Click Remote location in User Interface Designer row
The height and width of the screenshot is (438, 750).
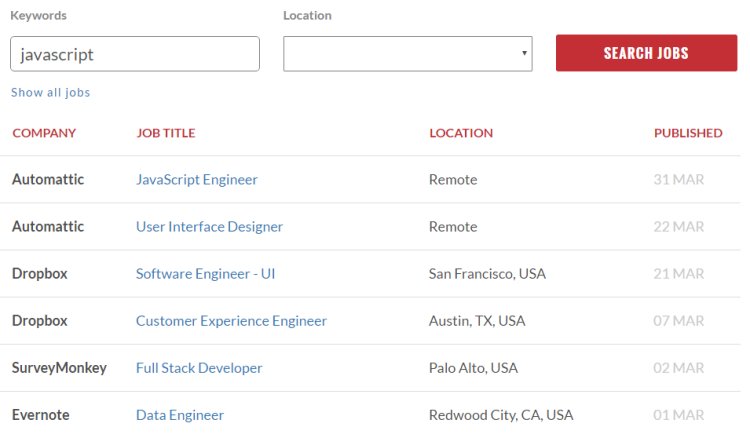click(453, 226)
